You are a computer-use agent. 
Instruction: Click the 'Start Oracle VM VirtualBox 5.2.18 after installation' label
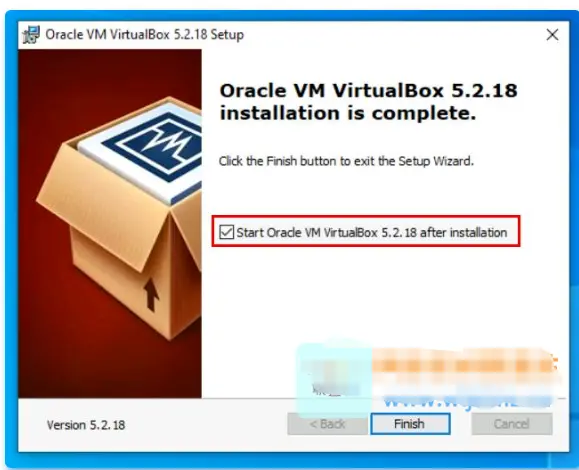(371, 233)
